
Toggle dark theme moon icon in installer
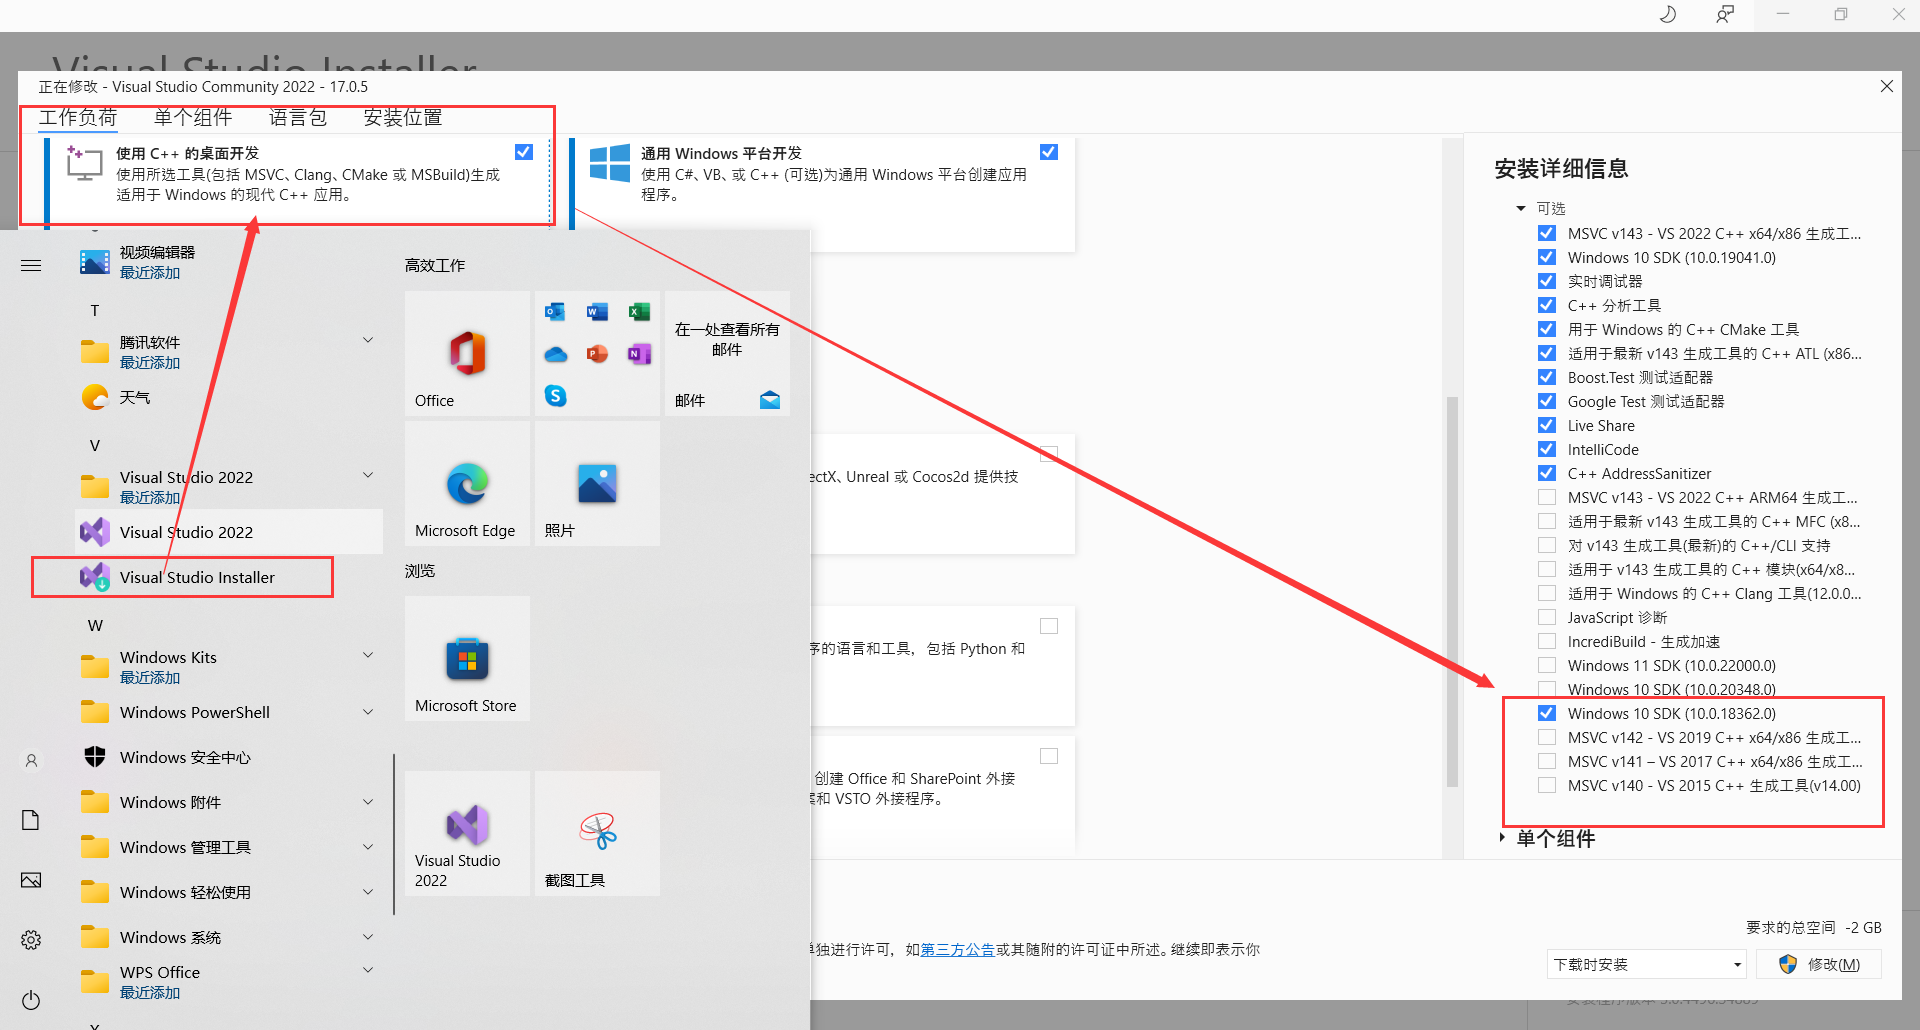pos(1667,14)
